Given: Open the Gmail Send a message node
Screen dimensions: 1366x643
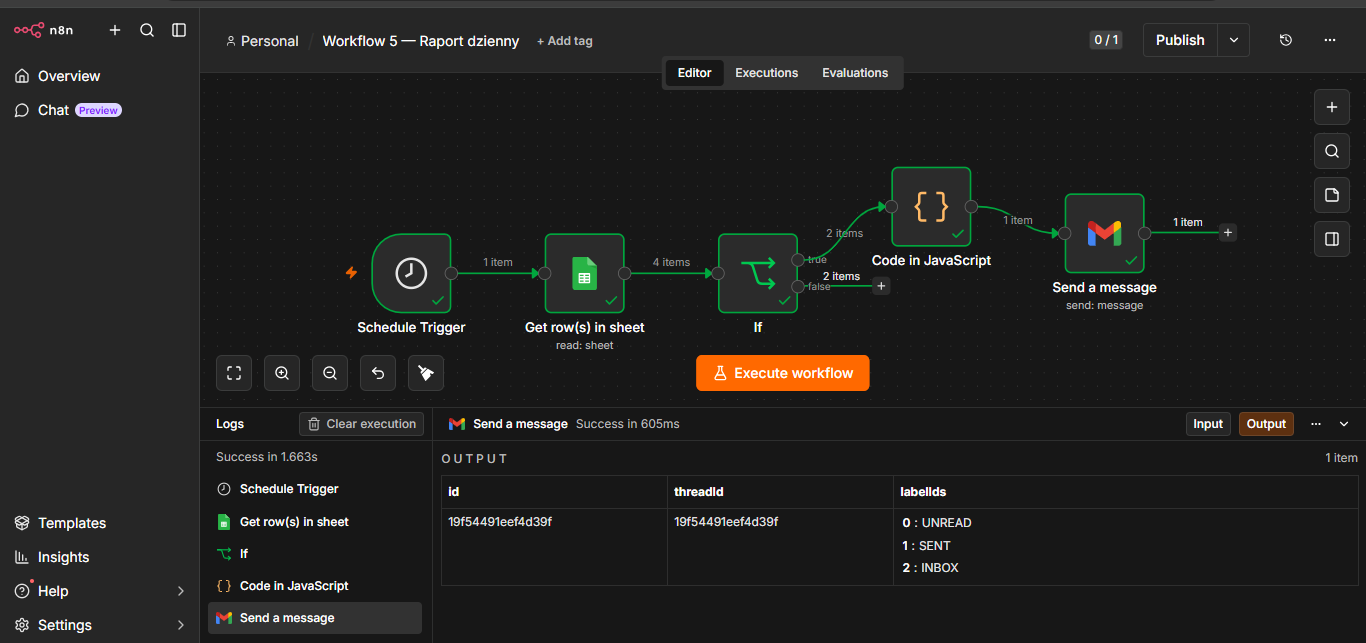Looking at the screenshot, I should (1105, 233).
